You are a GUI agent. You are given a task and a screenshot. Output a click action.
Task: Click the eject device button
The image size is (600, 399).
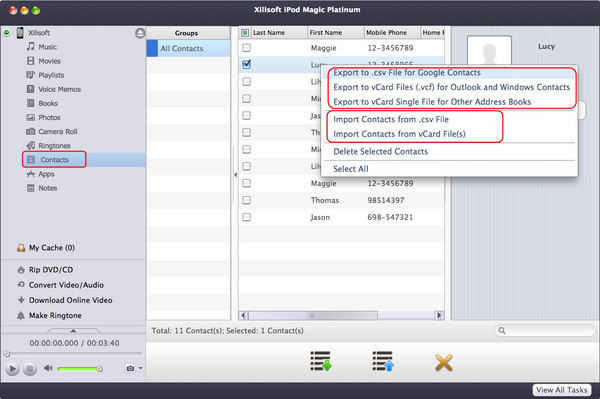[140, 33]
